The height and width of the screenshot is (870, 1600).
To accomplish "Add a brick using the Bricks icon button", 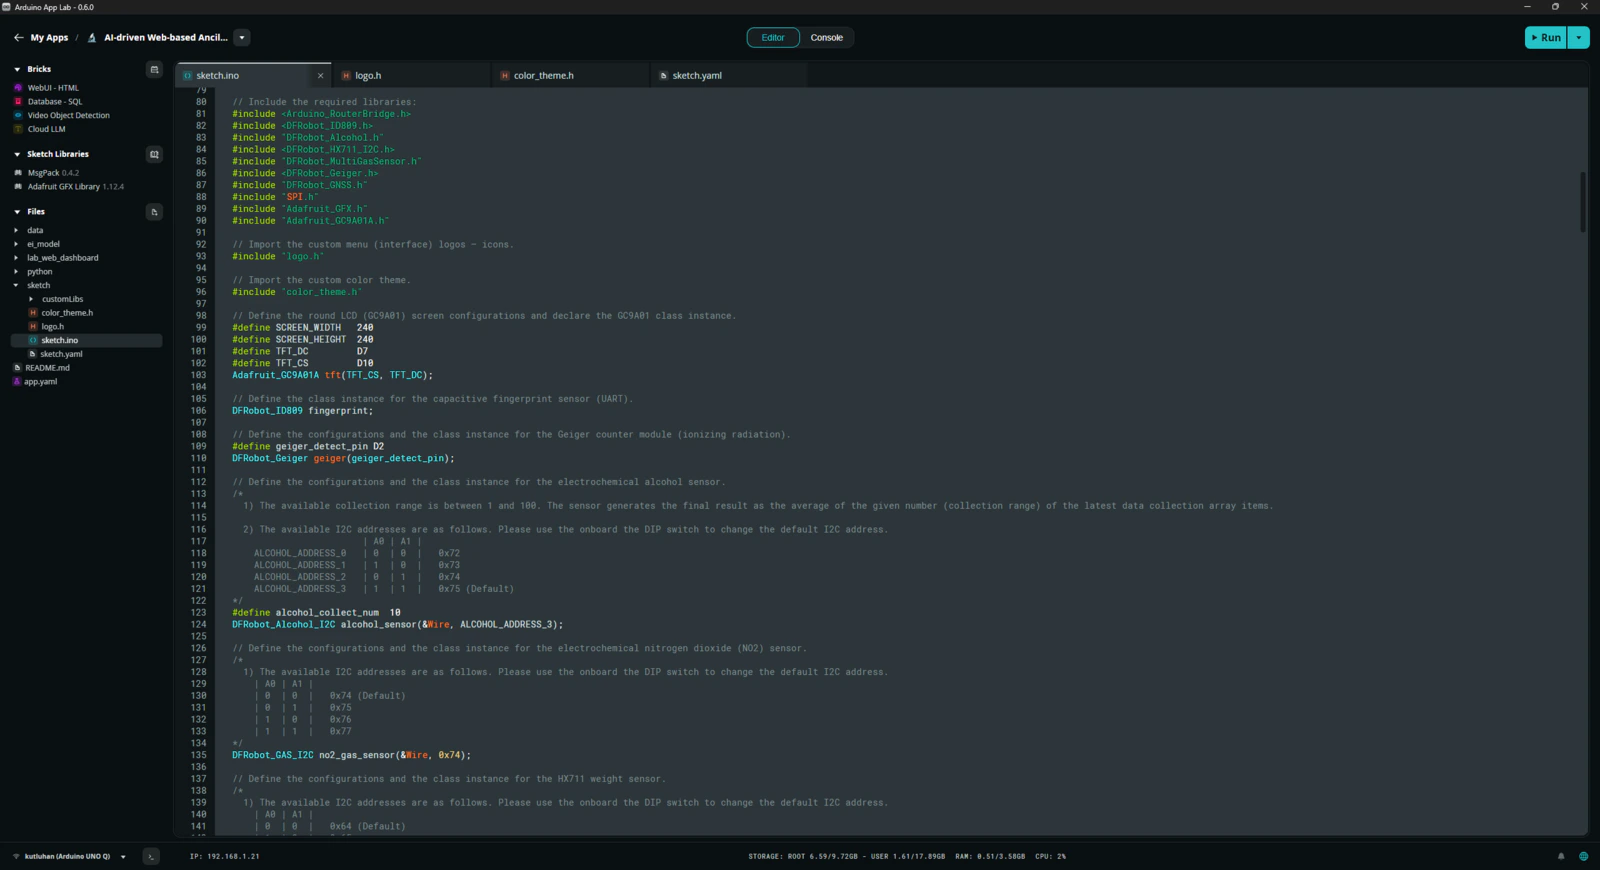I will (x=154, y=69).
